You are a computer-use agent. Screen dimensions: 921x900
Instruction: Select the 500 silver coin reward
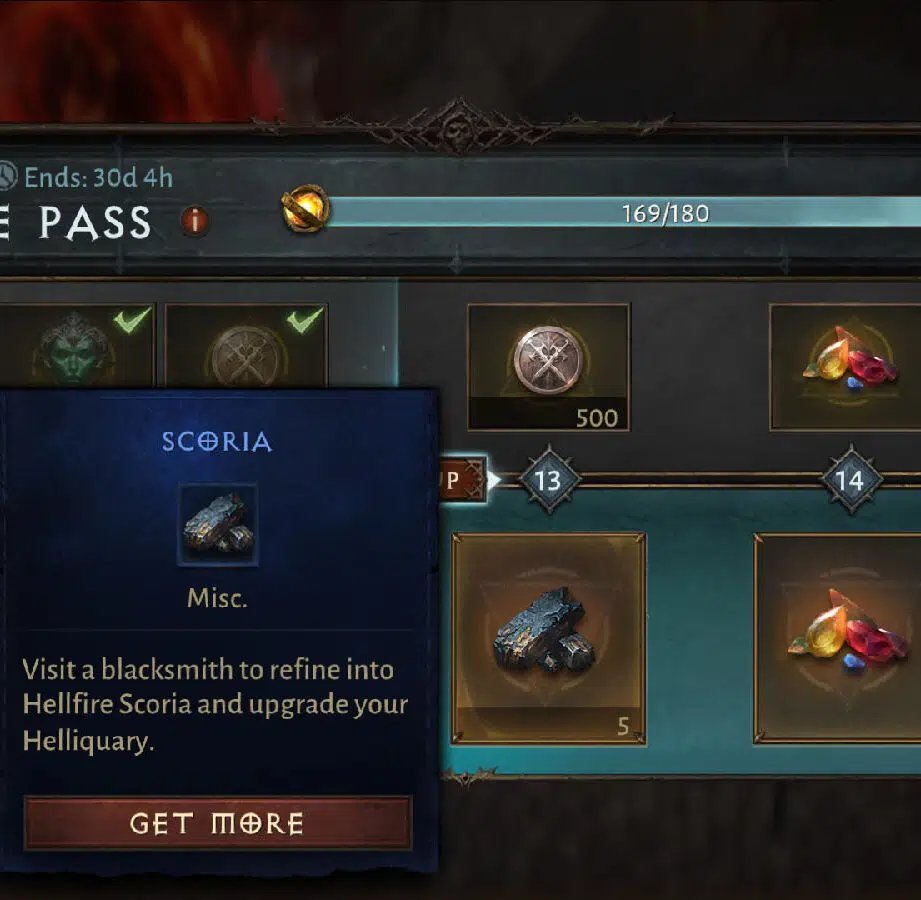pos(549,367)
